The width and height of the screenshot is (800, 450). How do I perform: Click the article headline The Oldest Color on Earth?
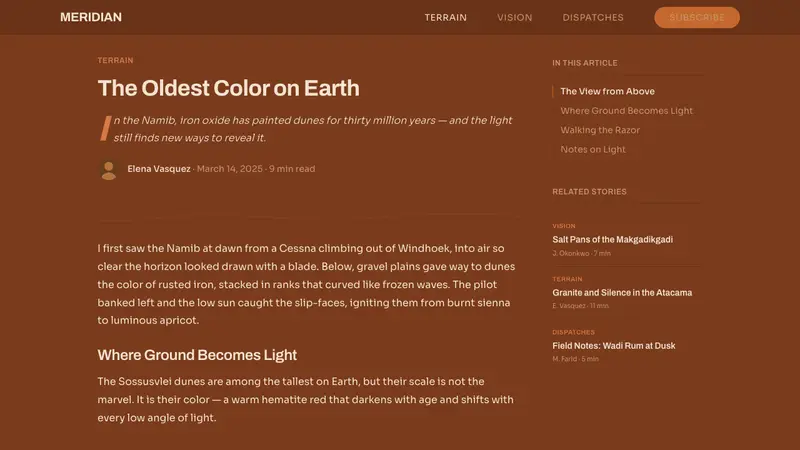tap(229, 88)
